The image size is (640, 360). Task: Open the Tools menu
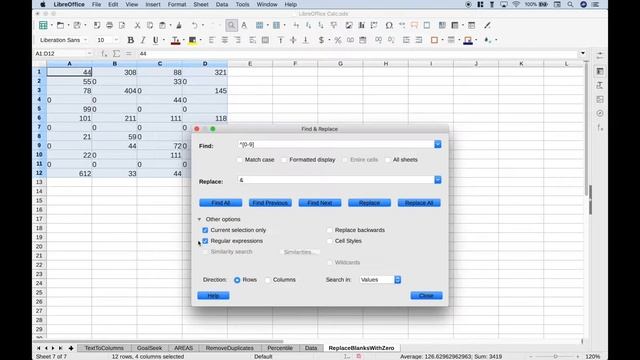pos(242,4)
